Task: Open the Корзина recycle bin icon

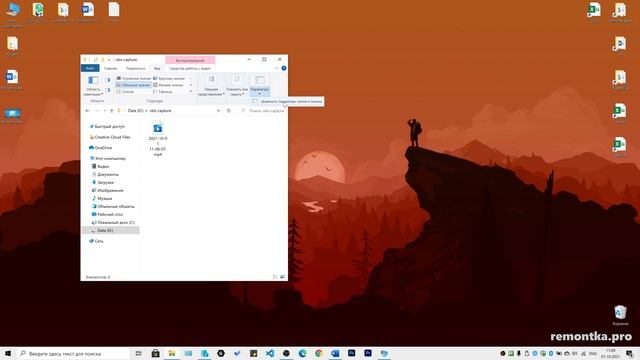Action: click(620, 315)
